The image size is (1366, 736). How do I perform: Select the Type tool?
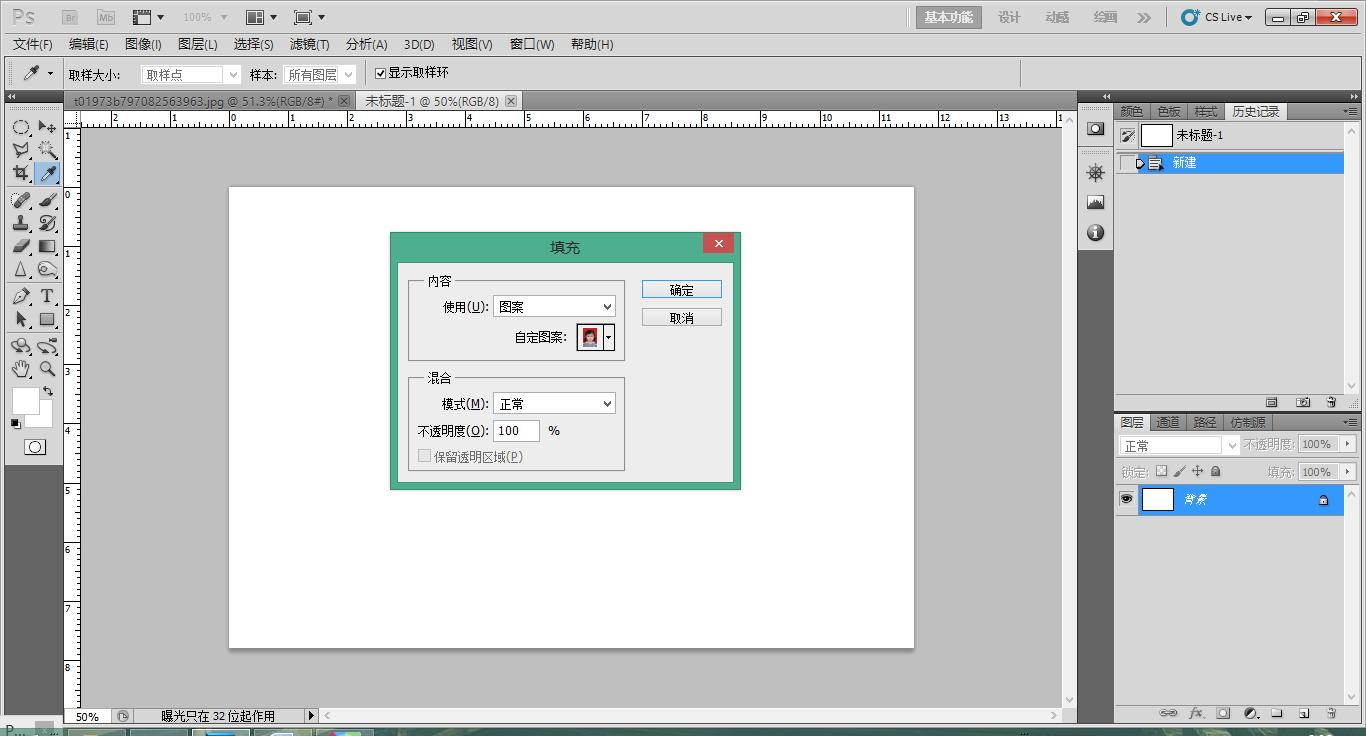(x=47, y=296)
